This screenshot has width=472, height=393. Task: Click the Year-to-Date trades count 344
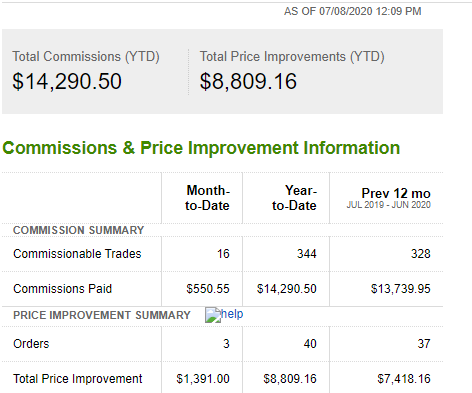point(307,254)
